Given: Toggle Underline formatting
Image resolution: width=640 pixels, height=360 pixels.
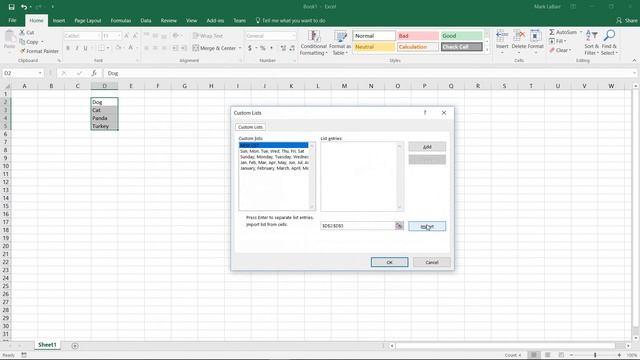Looking at the screenshot, I should (85, 48).
